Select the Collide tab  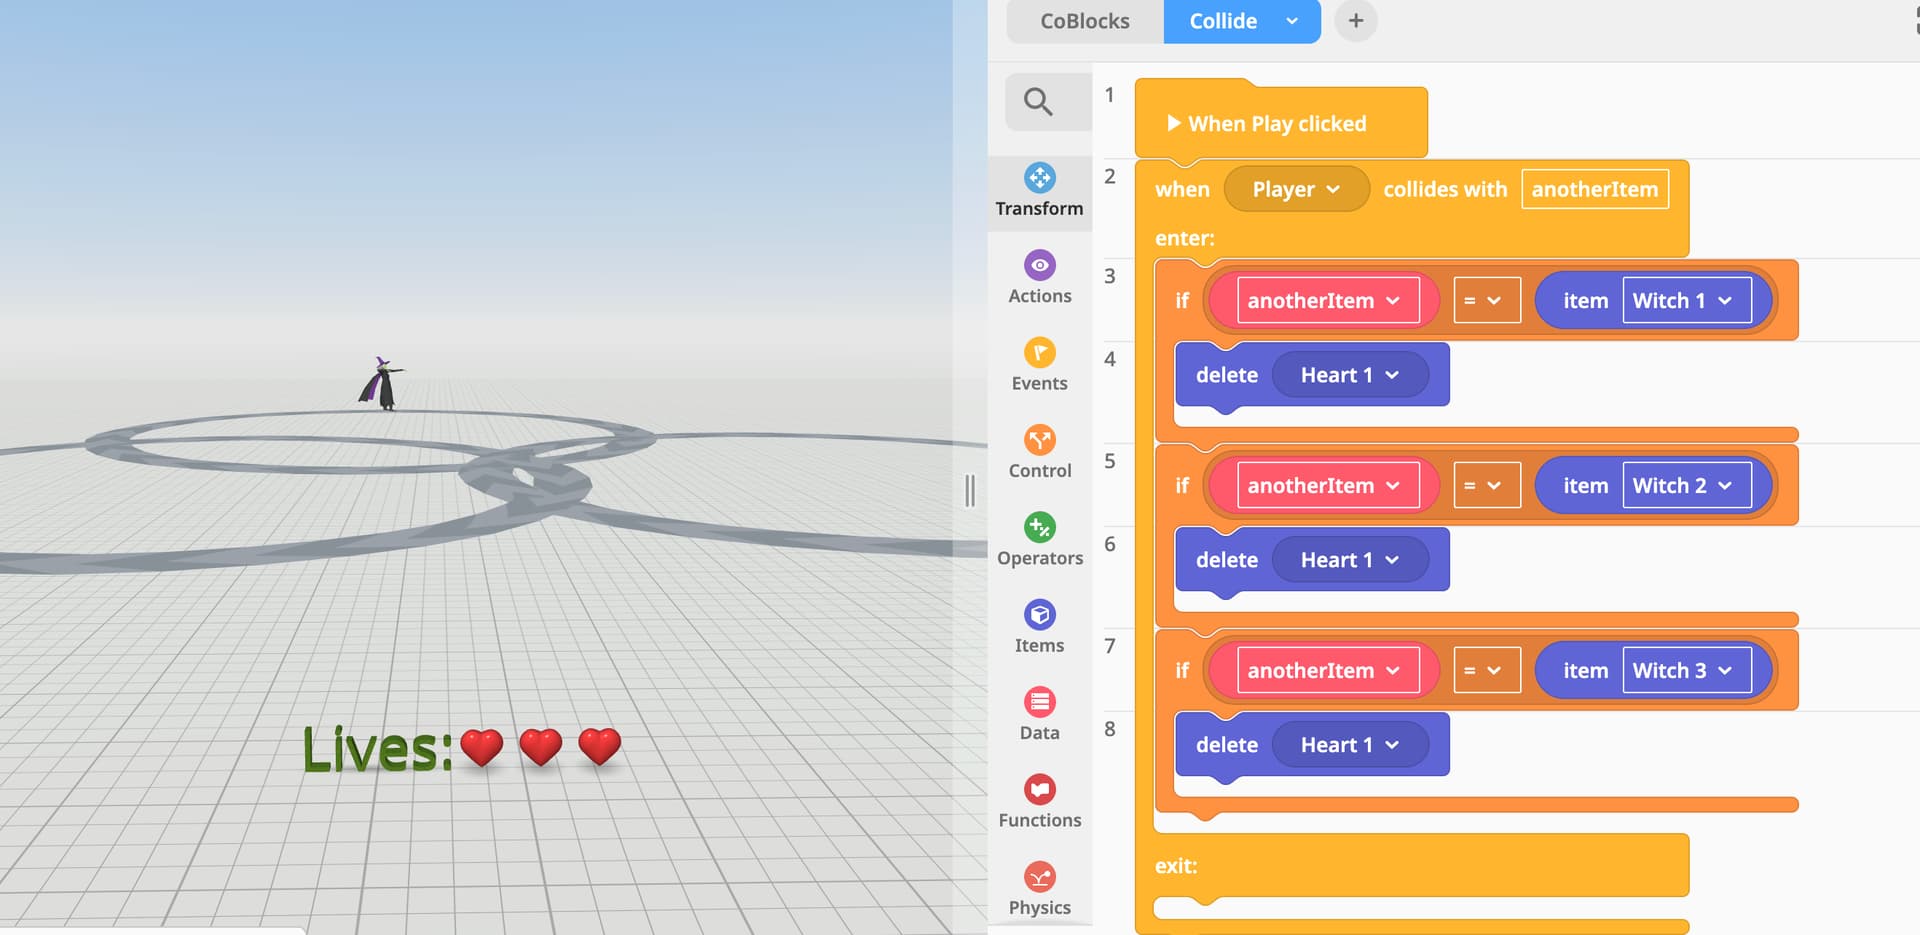(1223, 21)
